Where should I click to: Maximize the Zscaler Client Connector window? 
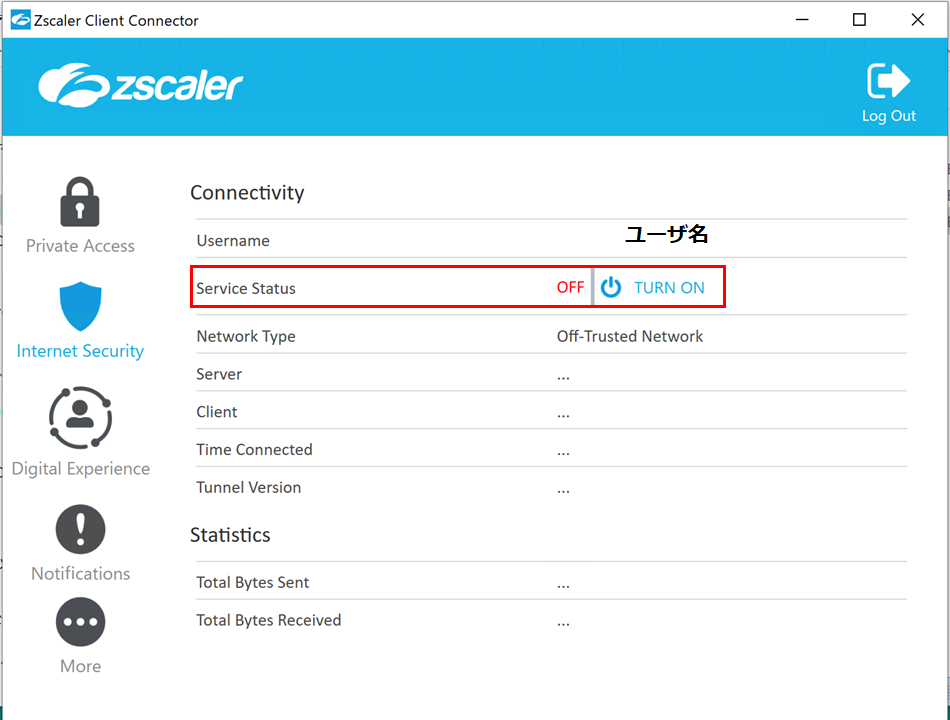coord(859,20)
